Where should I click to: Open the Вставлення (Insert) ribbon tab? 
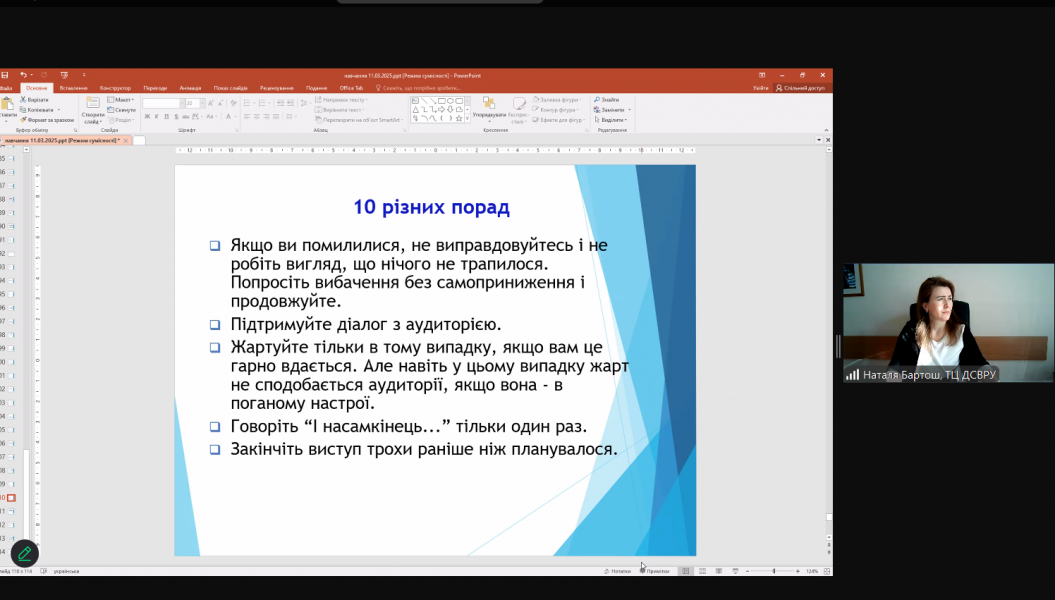pos(73,88)
